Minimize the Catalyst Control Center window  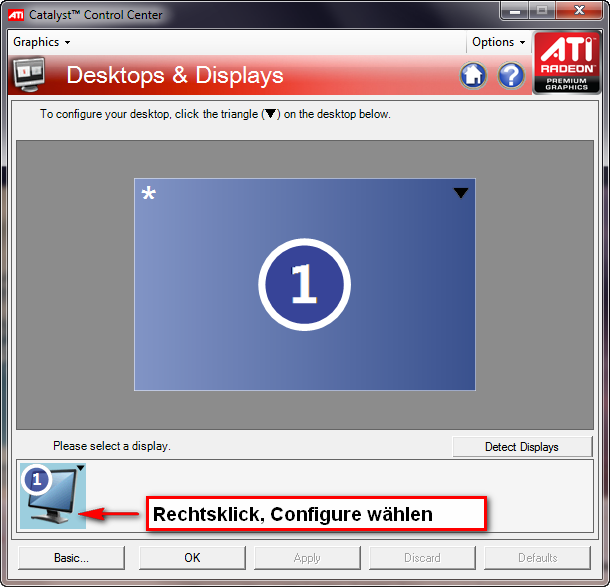515,11
